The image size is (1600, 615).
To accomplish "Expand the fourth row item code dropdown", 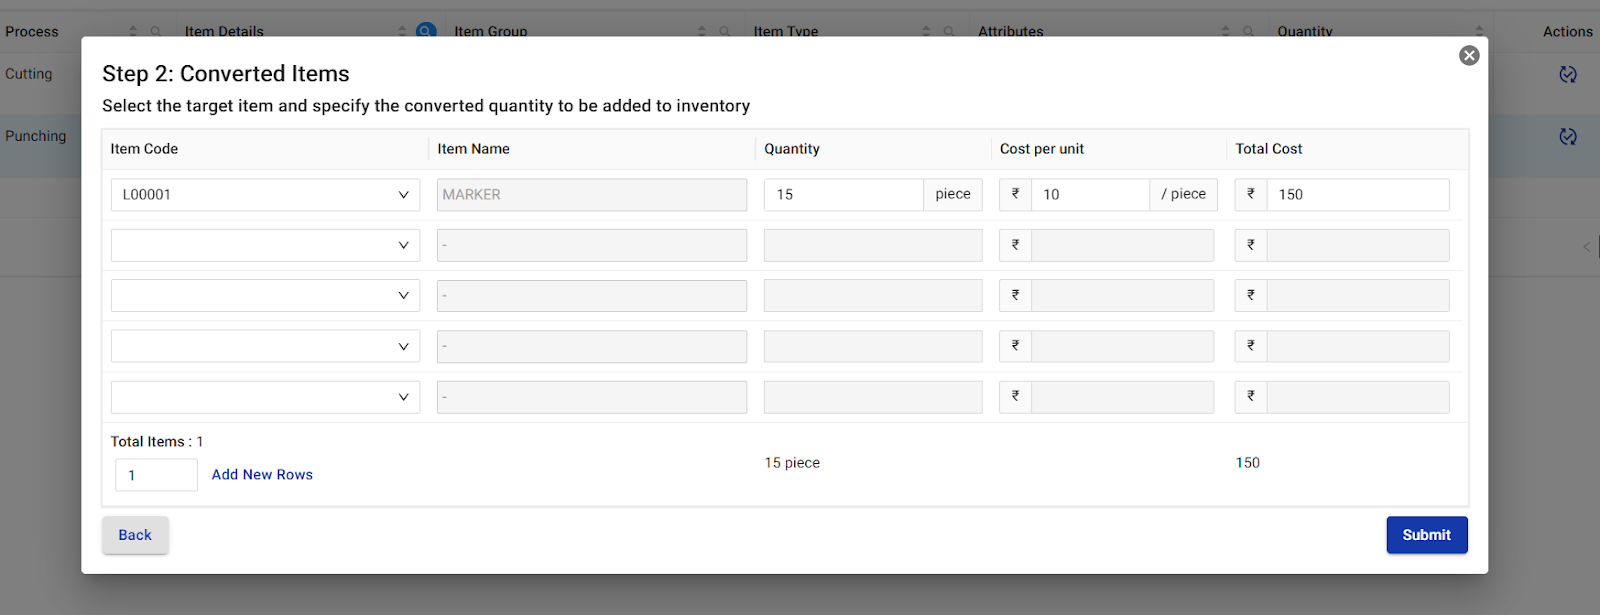I will click(265, 347).
